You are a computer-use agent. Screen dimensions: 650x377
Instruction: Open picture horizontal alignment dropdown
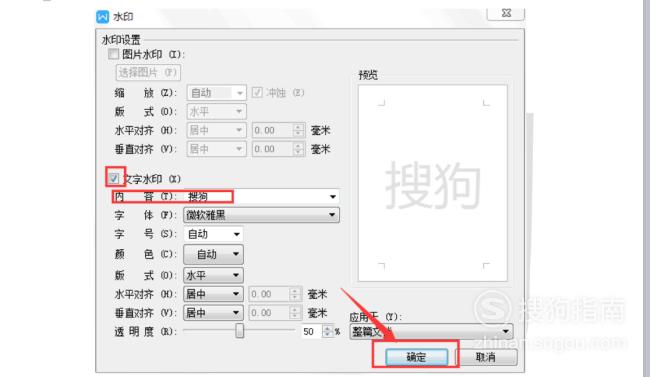[216, 130]
